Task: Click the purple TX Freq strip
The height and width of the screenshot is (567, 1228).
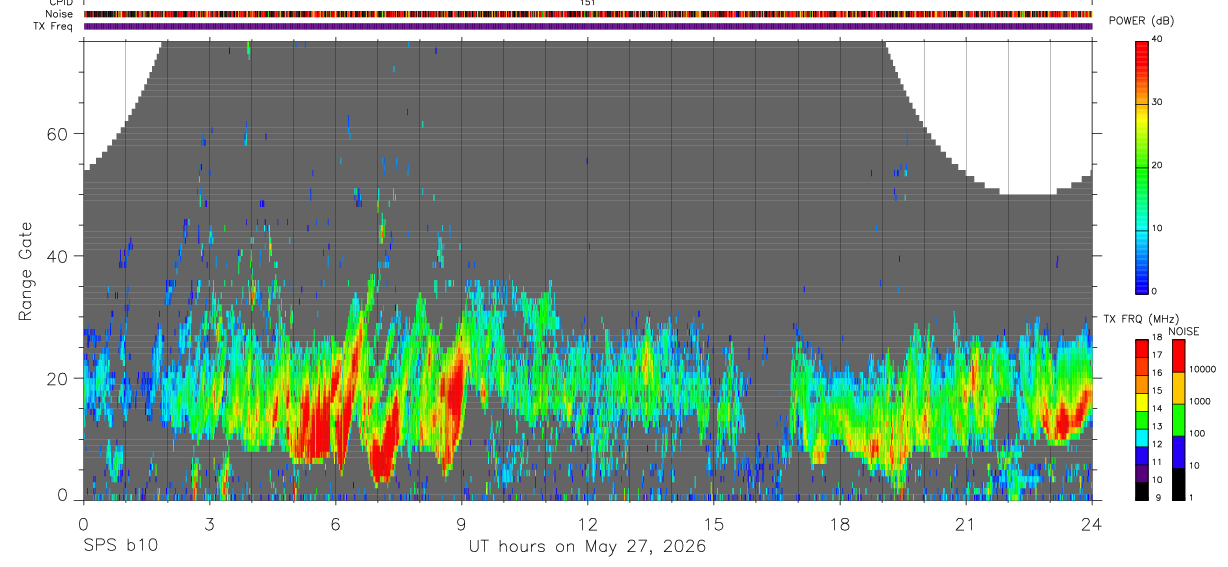Action: pos(588,26)
